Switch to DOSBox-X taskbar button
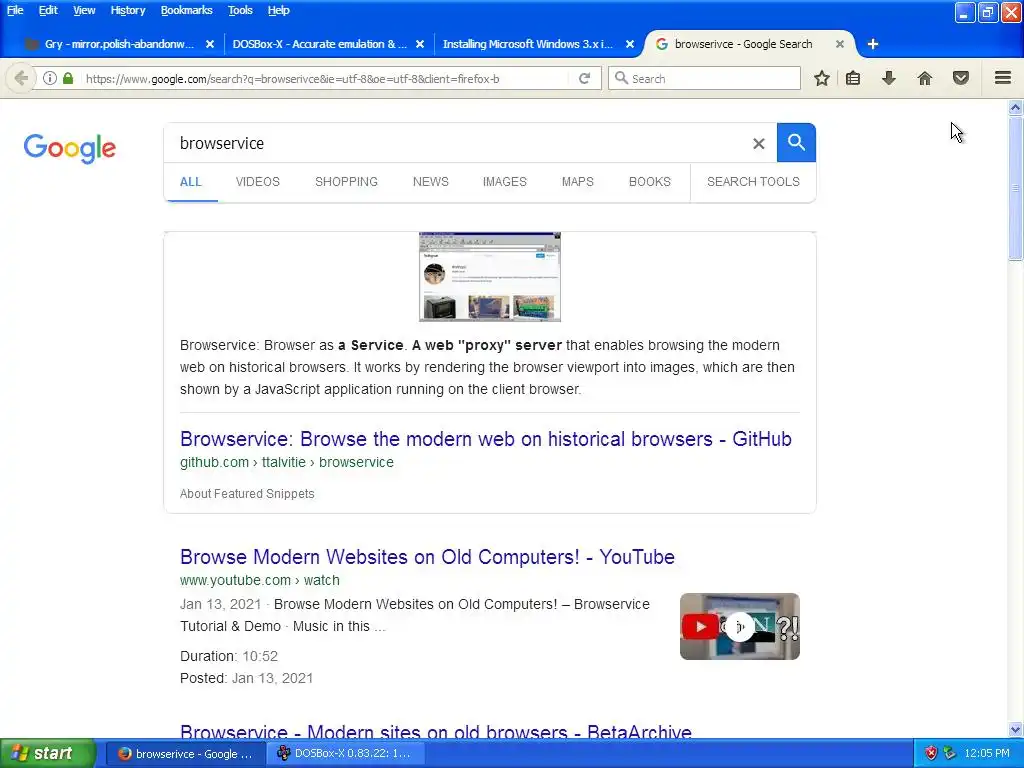The width and height of the screenshot is (1024, 768). pyautogui.click(x=346, y=754)
